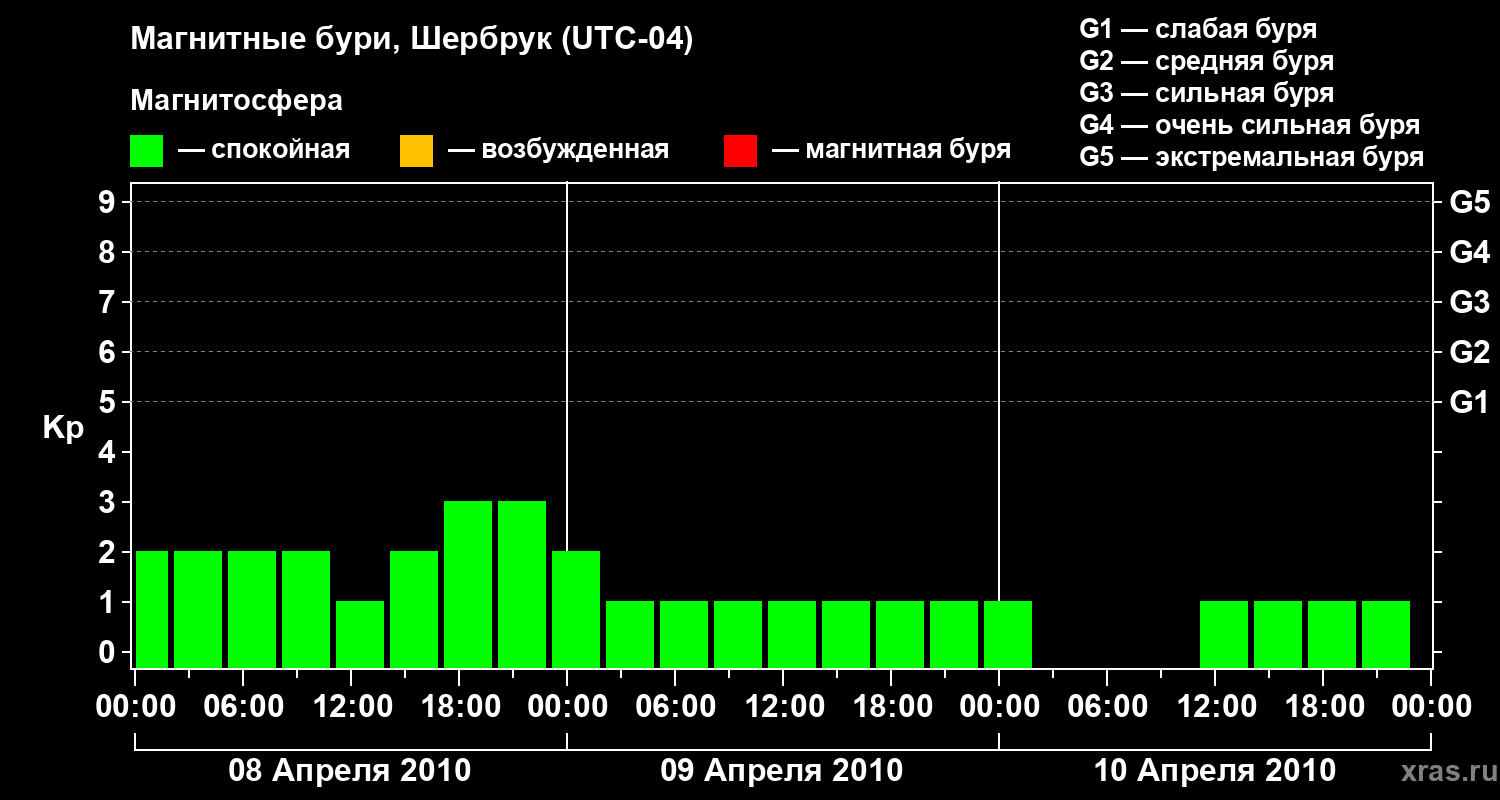Screen dimensions: 1500x800
Task: Click the red 'магнитная буря' legend swatch
Action: [740, 151]
